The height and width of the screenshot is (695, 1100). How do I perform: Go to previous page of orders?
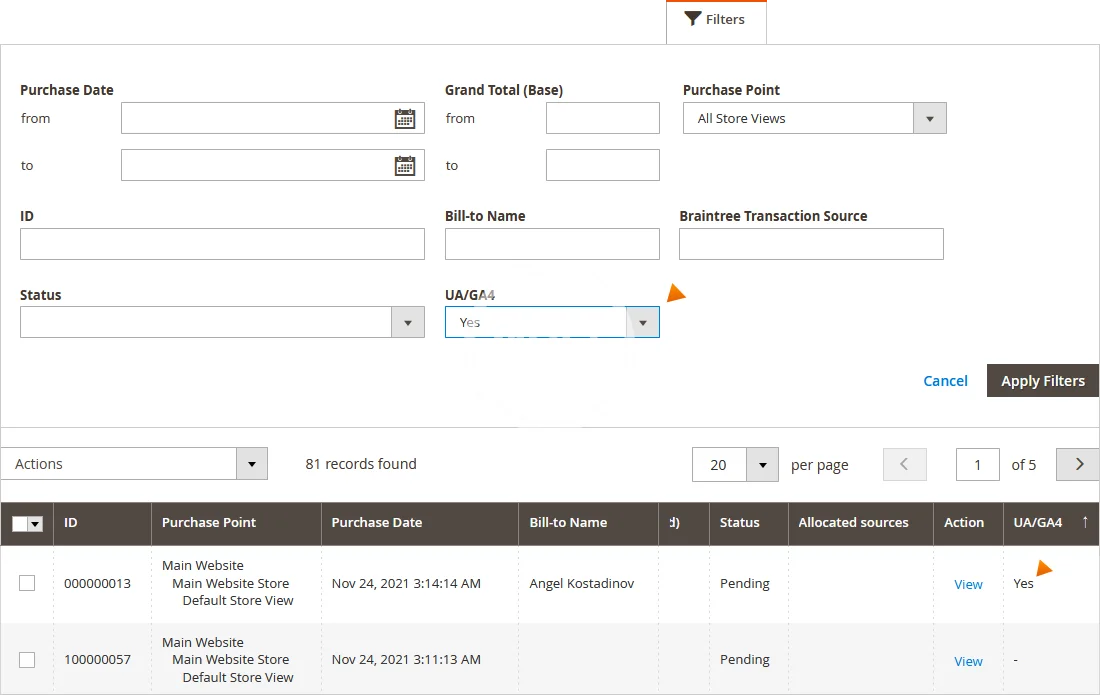tap(904, 464)
